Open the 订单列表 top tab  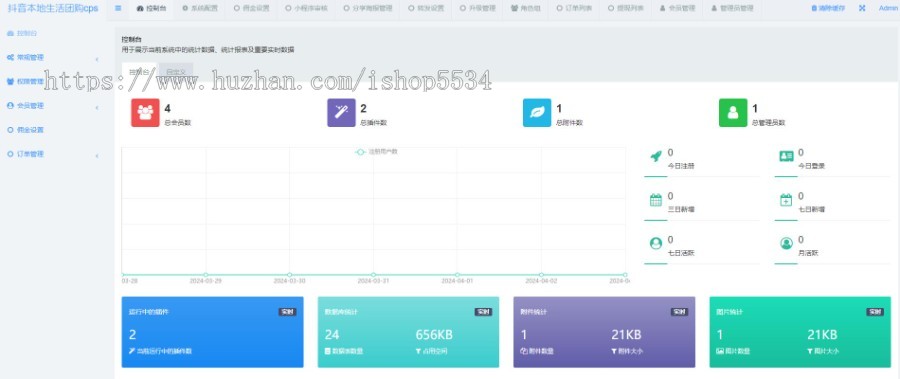pos(574,9)
